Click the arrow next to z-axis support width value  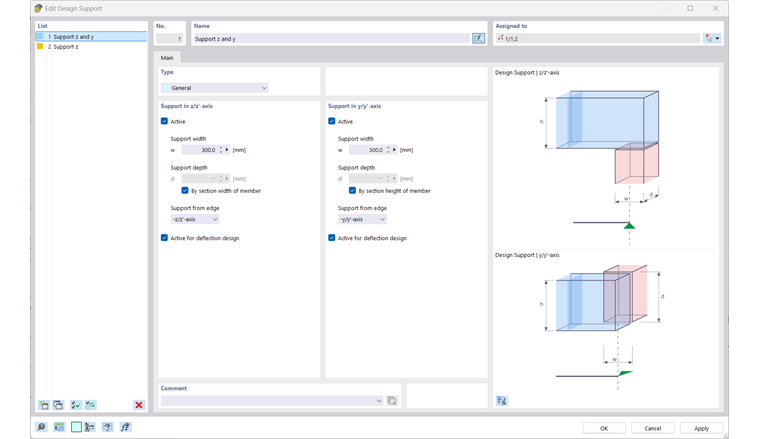click(227, 150)
